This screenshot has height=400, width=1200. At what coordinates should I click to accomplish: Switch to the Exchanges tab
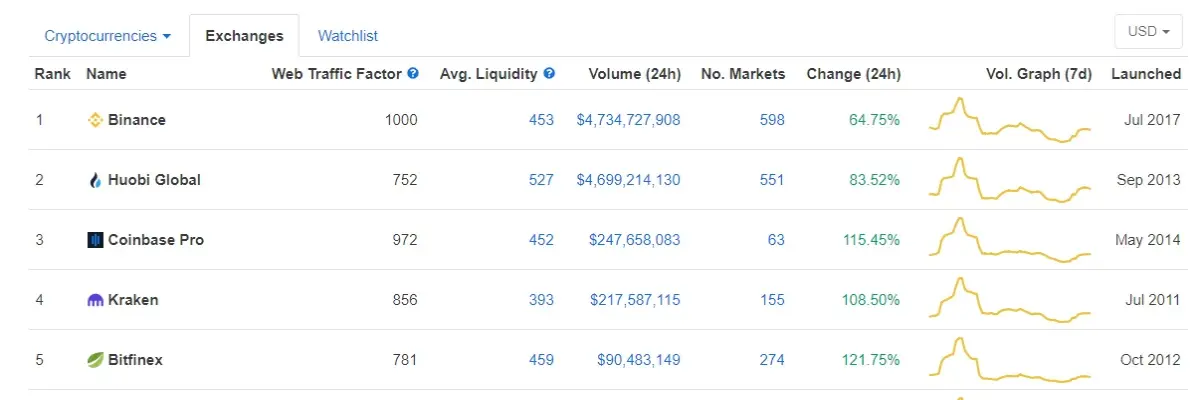pos(244,36)
